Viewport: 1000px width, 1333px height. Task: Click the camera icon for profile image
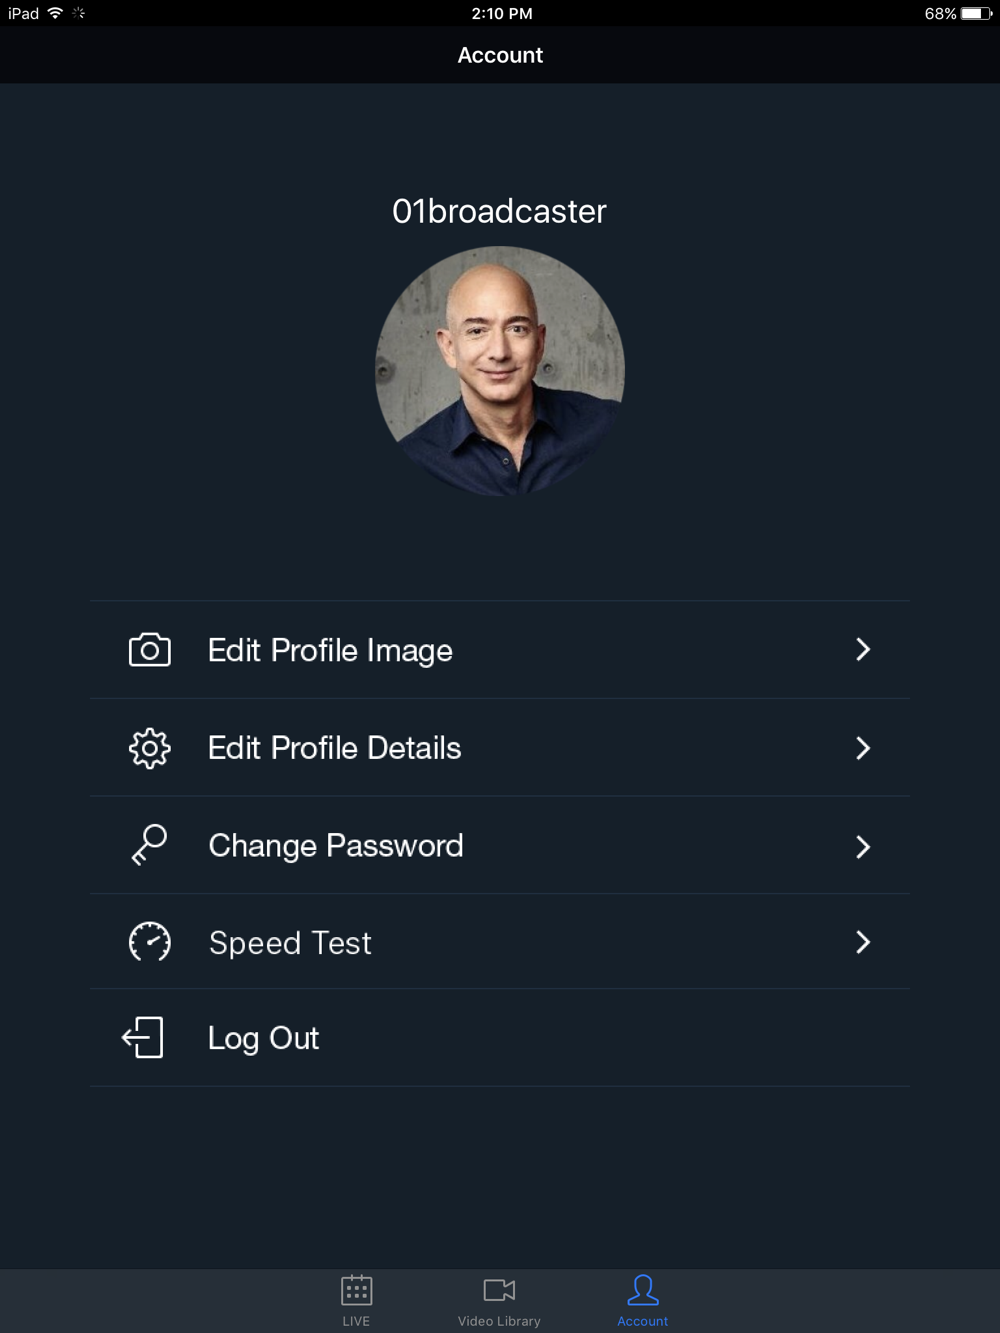tap(150, 650)
